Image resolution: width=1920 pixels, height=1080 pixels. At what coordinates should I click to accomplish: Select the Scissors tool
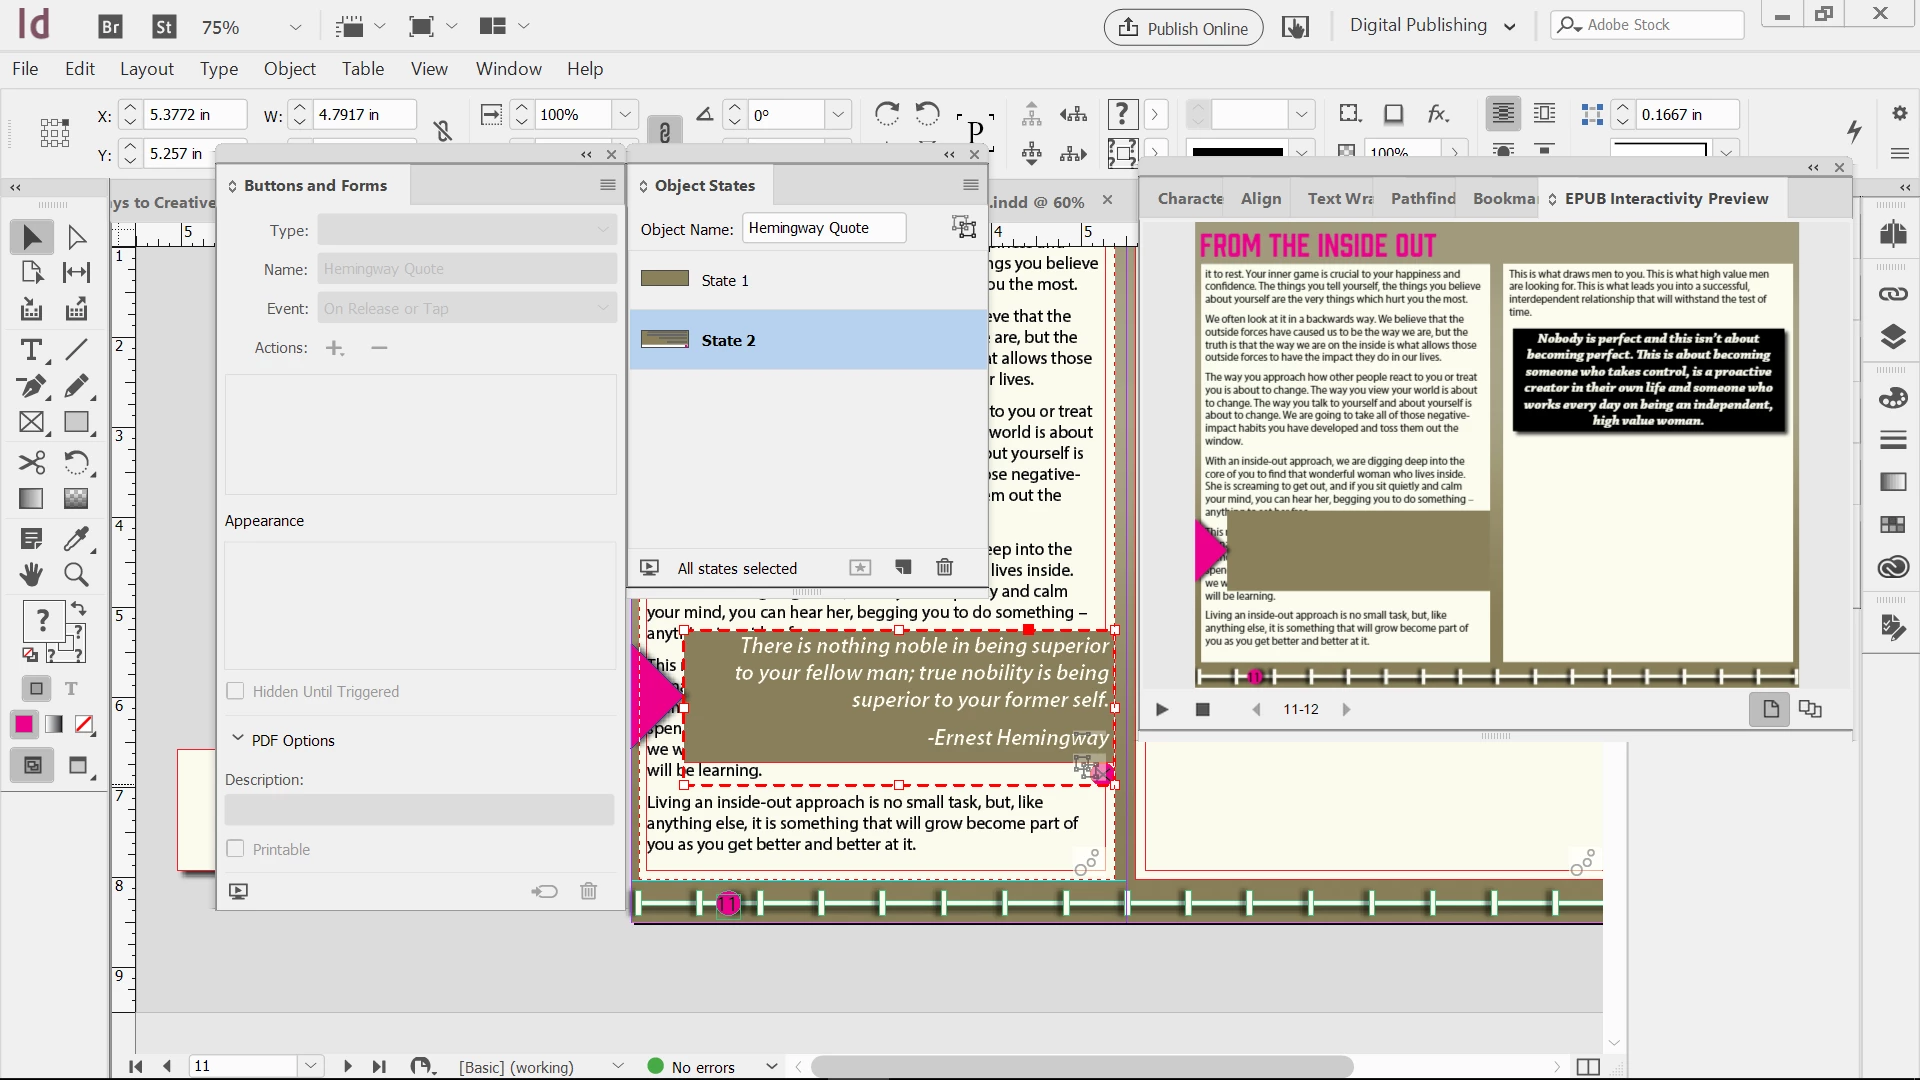click(31, 462)
